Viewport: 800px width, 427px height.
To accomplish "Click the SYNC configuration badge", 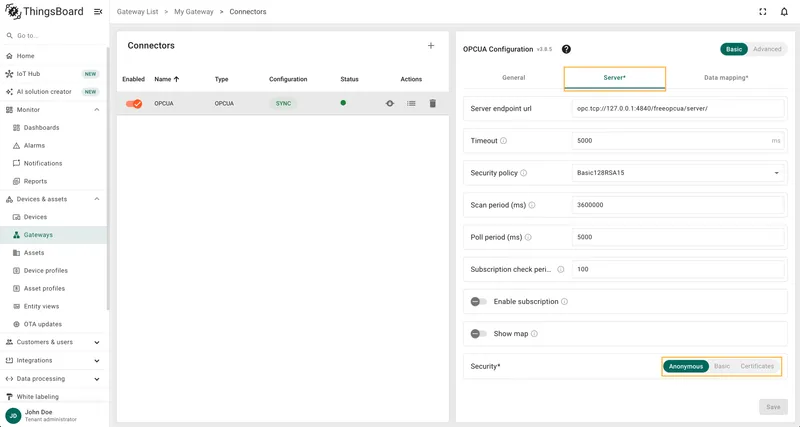I will click(x=283, y=104).
